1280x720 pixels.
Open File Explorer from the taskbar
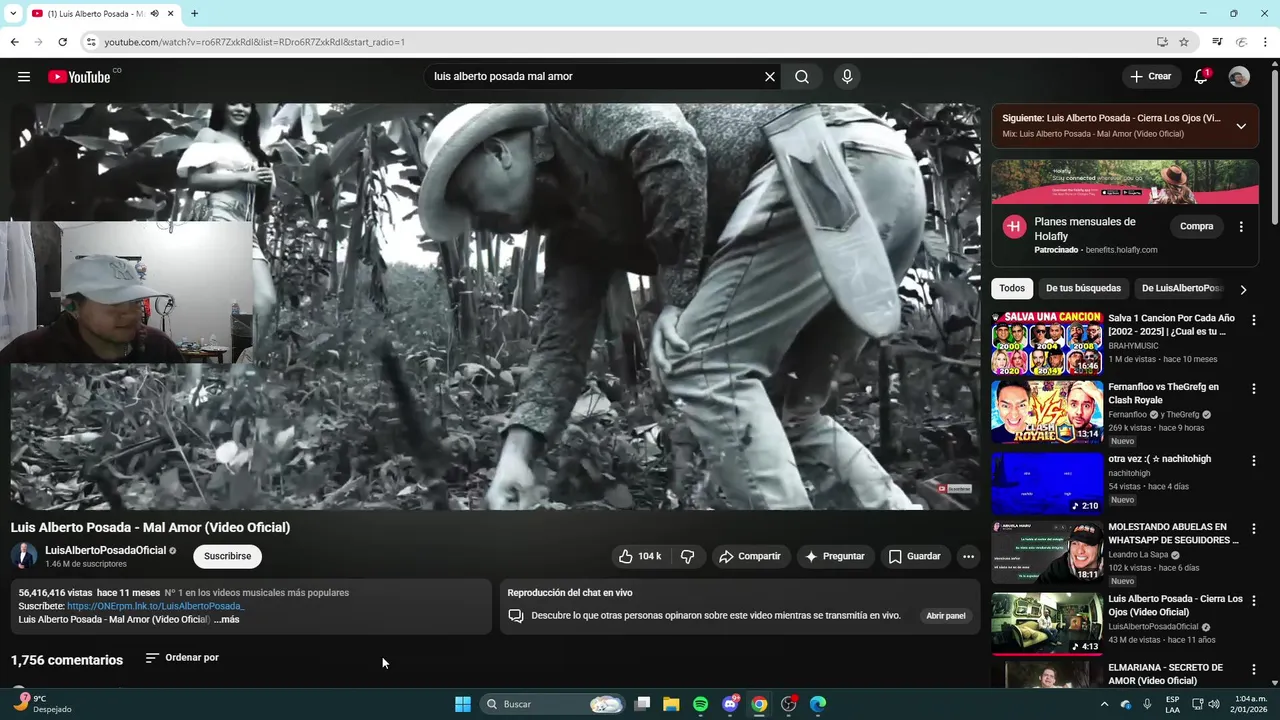click(671, 704)
